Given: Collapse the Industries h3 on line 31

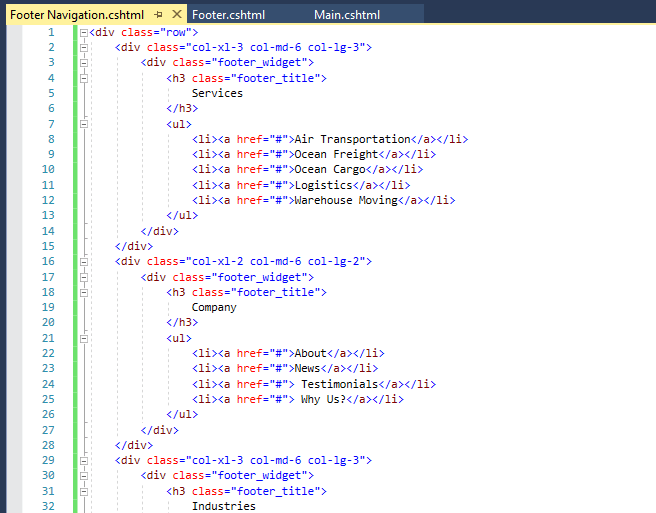Looking at the screenshot, I should coord(82,491).
